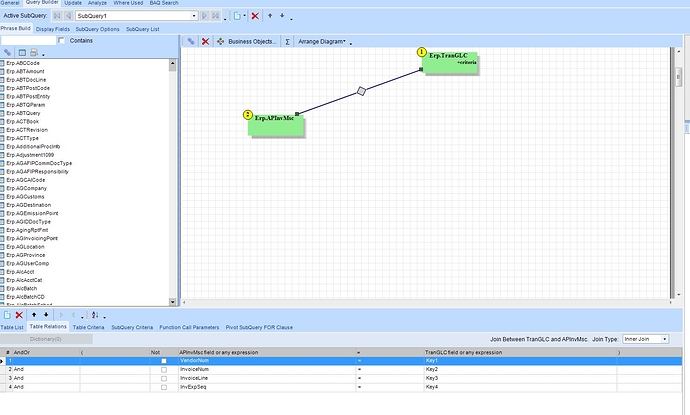Click the table search input field

pyautogui.click(x=28, y=40)
